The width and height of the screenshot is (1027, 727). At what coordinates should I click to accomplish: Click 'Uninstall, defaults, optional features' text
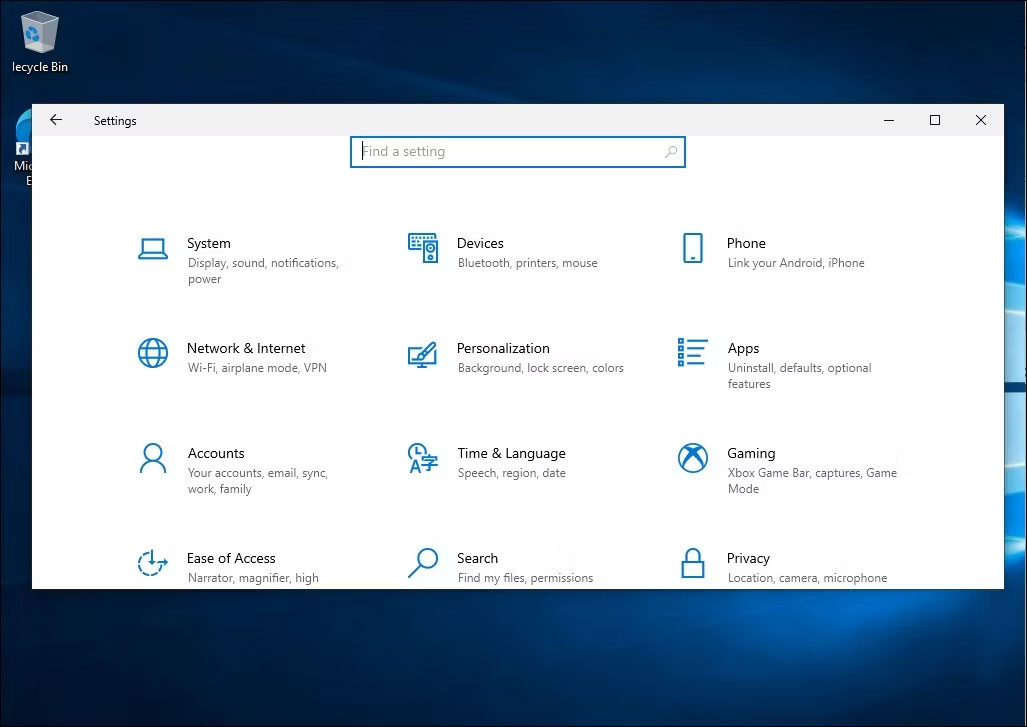point(799,375)
